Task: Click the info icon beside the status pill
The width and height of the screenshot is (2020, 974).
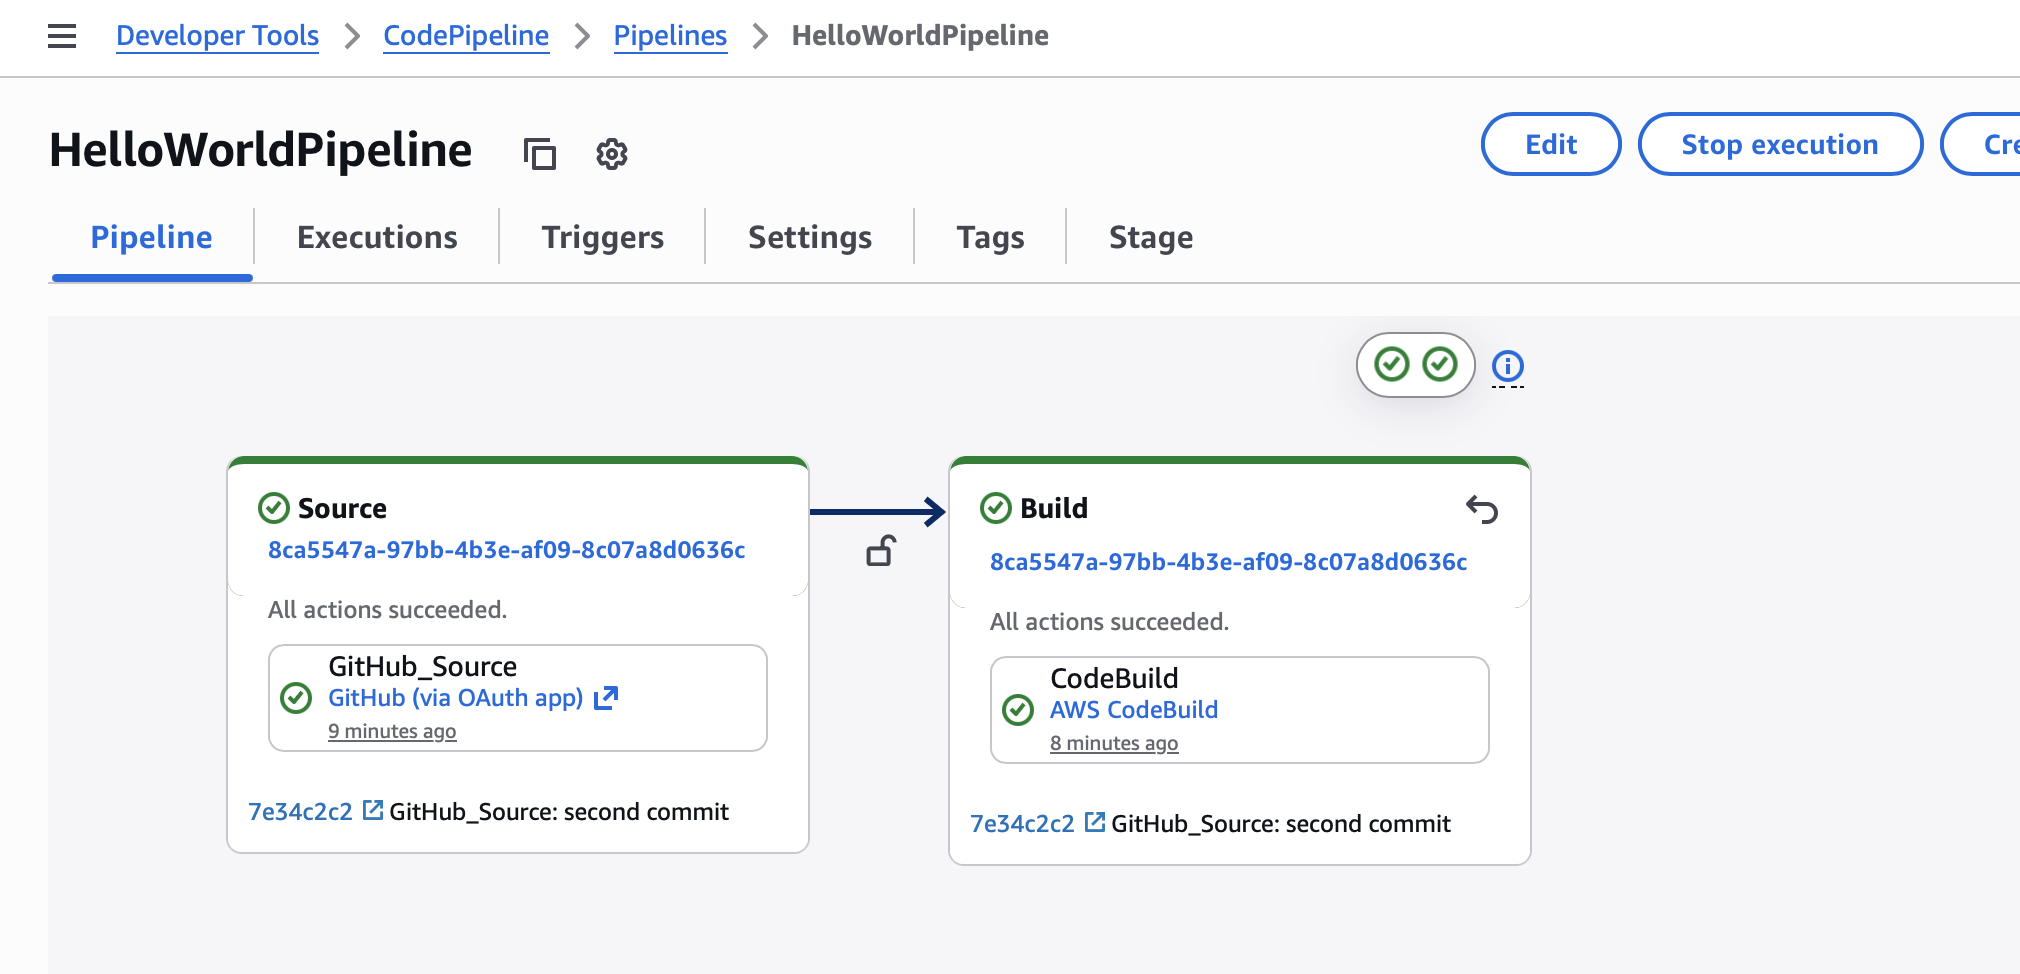Action: tap(1508, 366)
